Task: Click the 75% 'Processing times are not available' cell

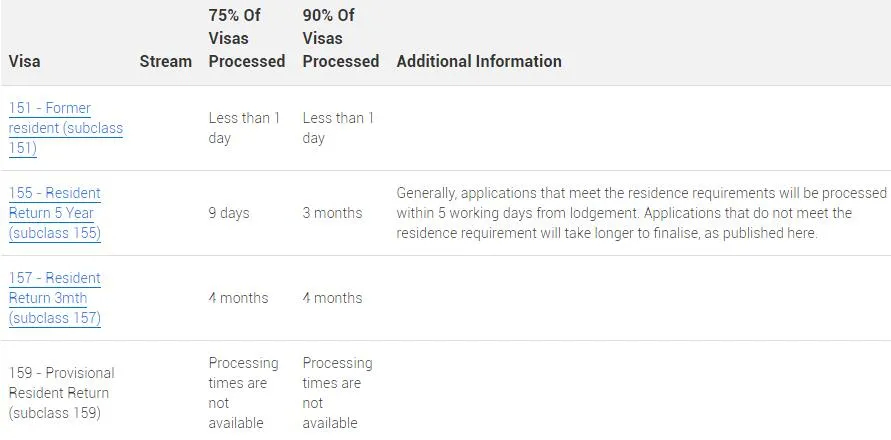Action: tap(243, 393)
